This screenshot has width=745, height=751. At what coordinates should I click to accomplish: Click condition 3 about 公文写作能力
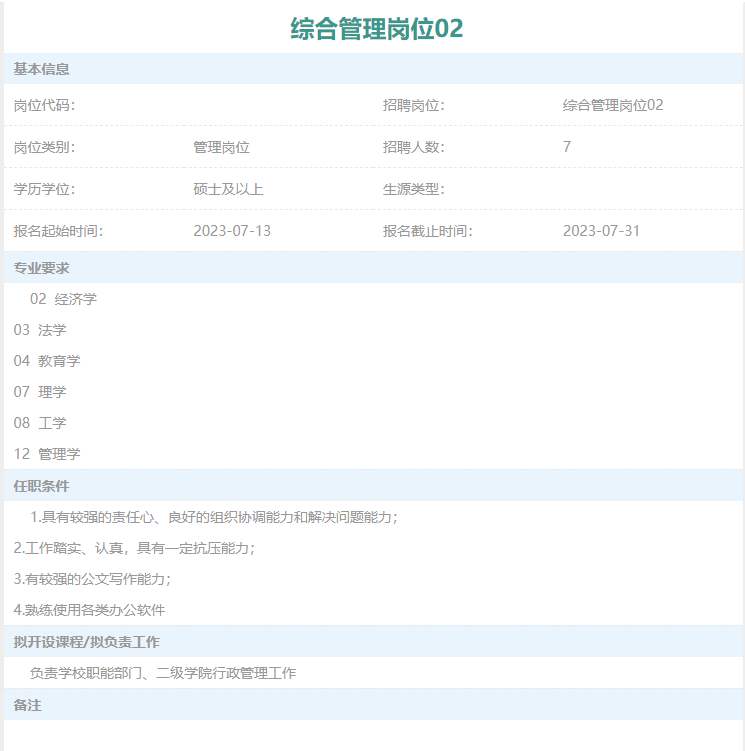click(92, 579)
